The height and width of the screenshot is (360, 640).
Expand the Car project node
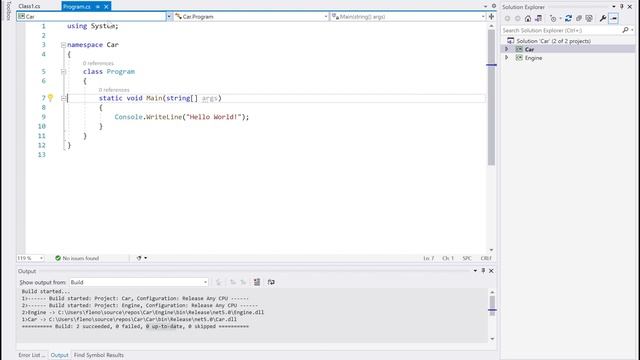[507, 49]
